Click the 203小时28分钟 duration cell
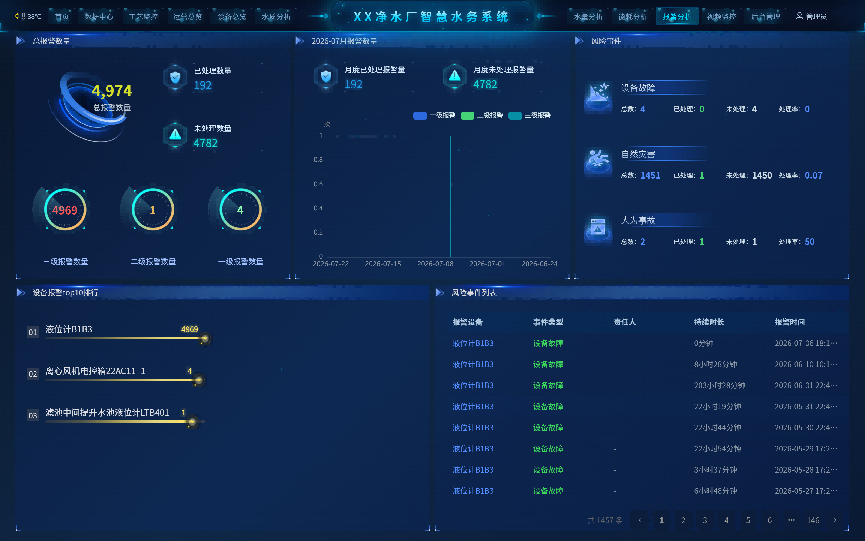The width and height of the screenshot is (865, 541). [x=719, y=385]
